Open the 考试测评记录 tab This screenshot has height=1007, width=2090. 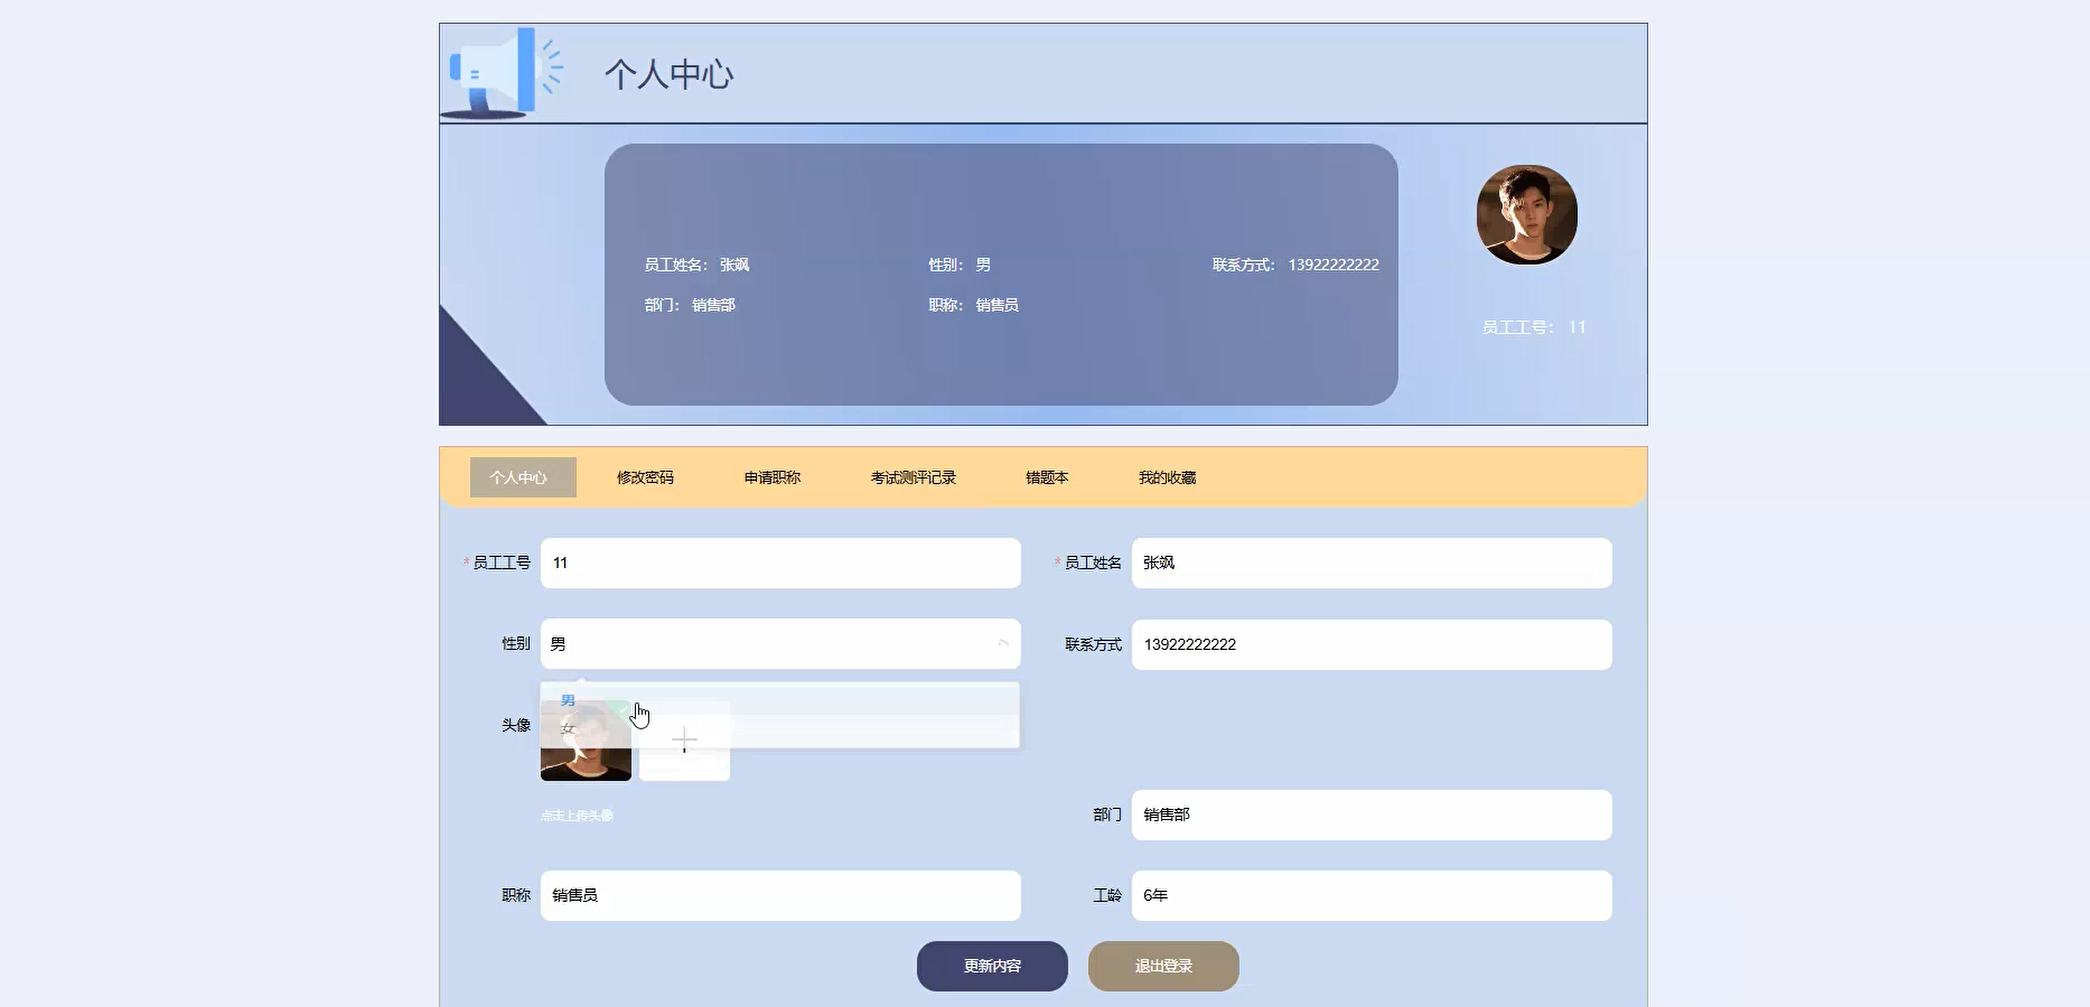pyautogui.click(x=911, y=477)
